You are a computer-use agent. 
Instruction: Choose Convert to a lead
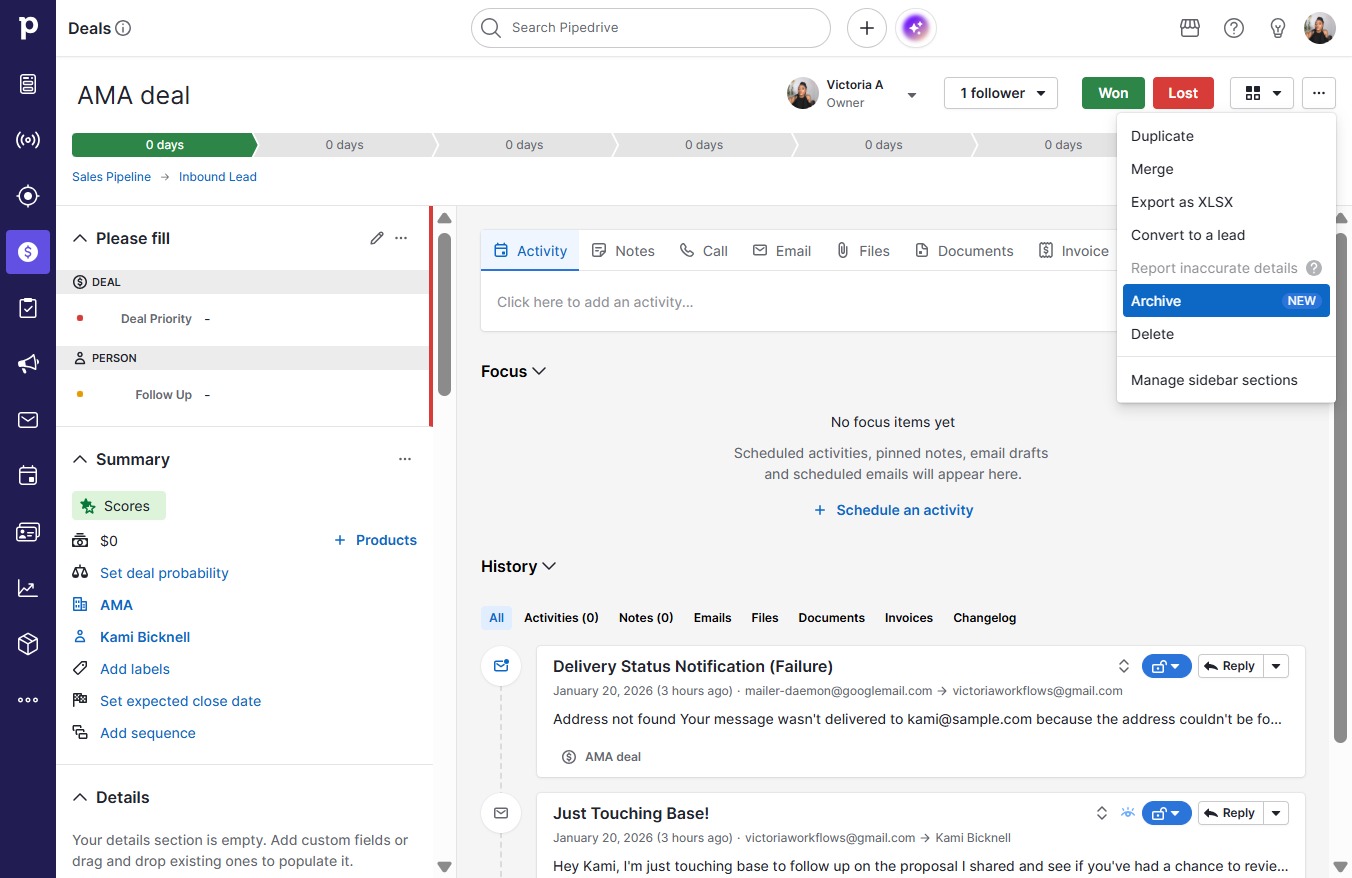pos(1226,235)
